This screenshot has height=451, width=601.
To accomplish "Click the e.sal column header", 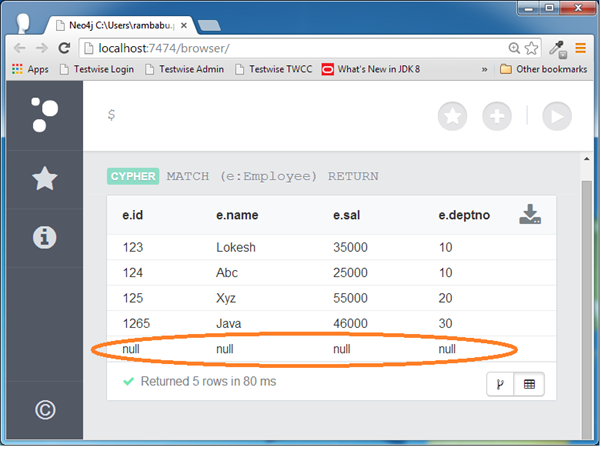I will [x=346, y=215].
